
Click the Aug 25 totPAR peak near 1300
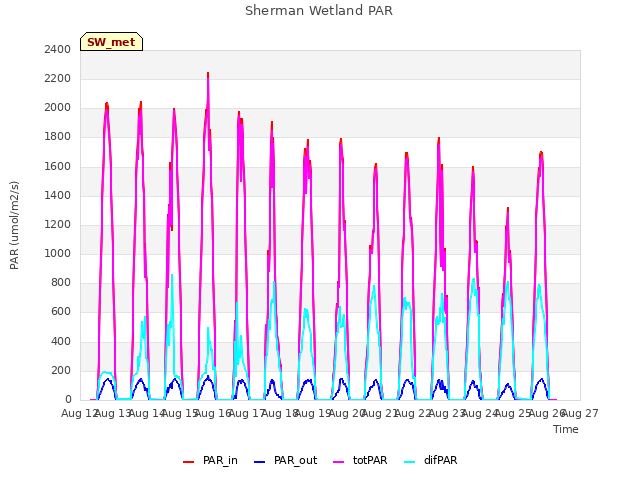tap(508, 211)
